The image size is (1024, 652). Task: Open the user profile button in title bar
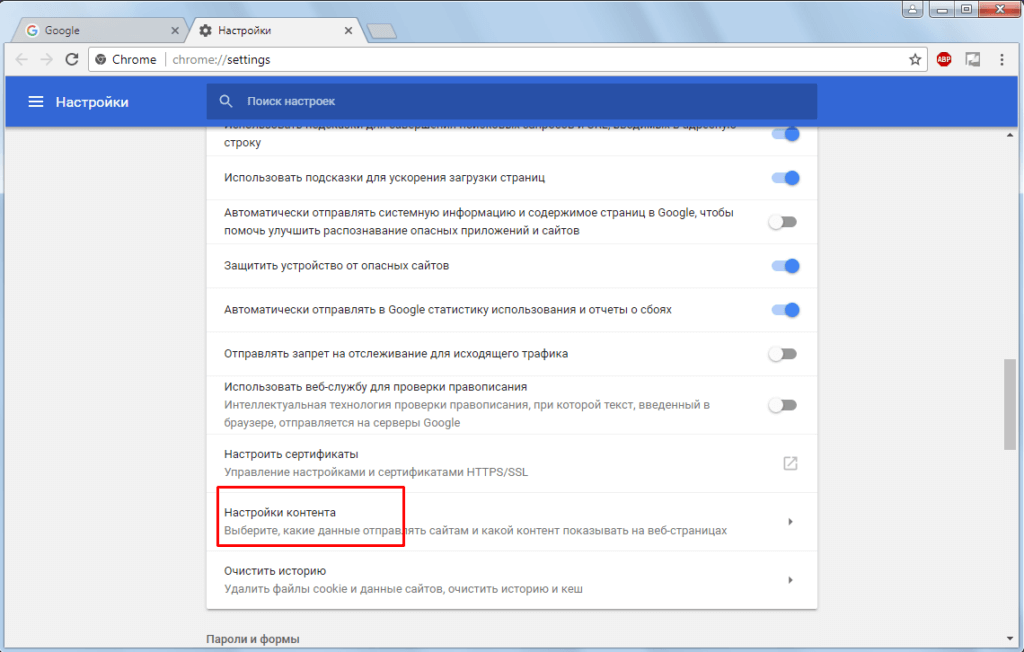(x=912, y=9)
